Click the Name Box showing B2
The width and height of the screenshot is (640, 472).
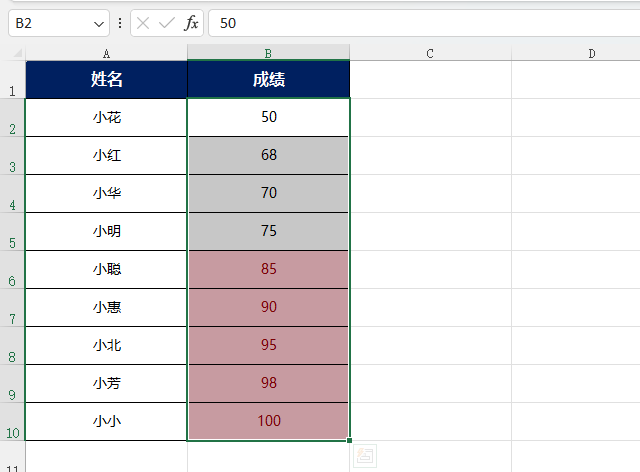pos(59,23)
